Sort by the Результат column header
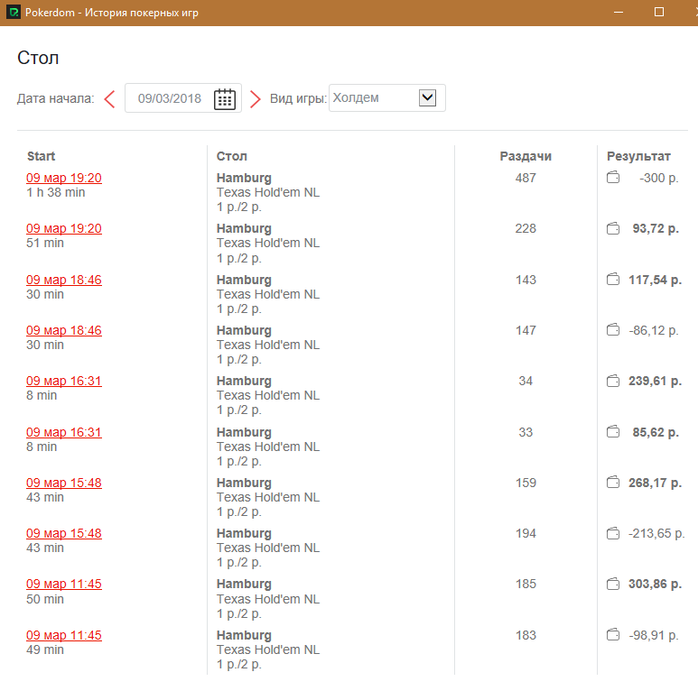 (638, 156)
